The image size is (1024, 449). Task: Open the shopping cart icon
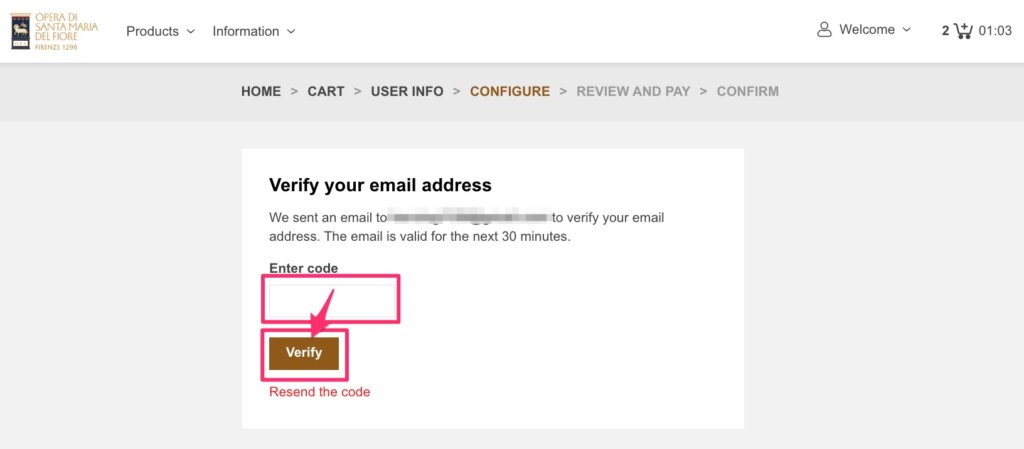pos(963,31)
